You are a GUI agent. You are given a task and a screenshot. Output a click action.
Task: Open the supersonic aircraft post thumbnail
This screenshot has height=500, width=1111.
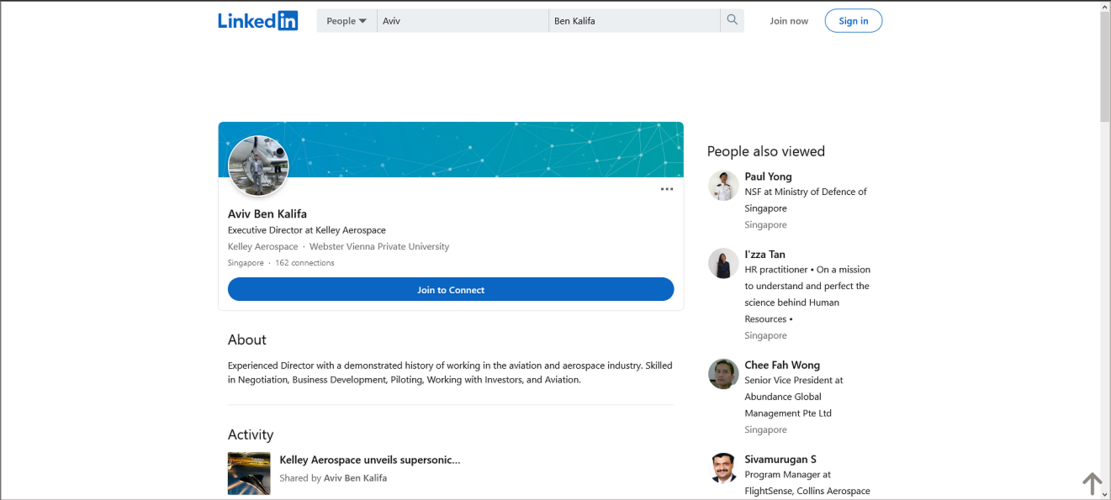coord(249,473)
